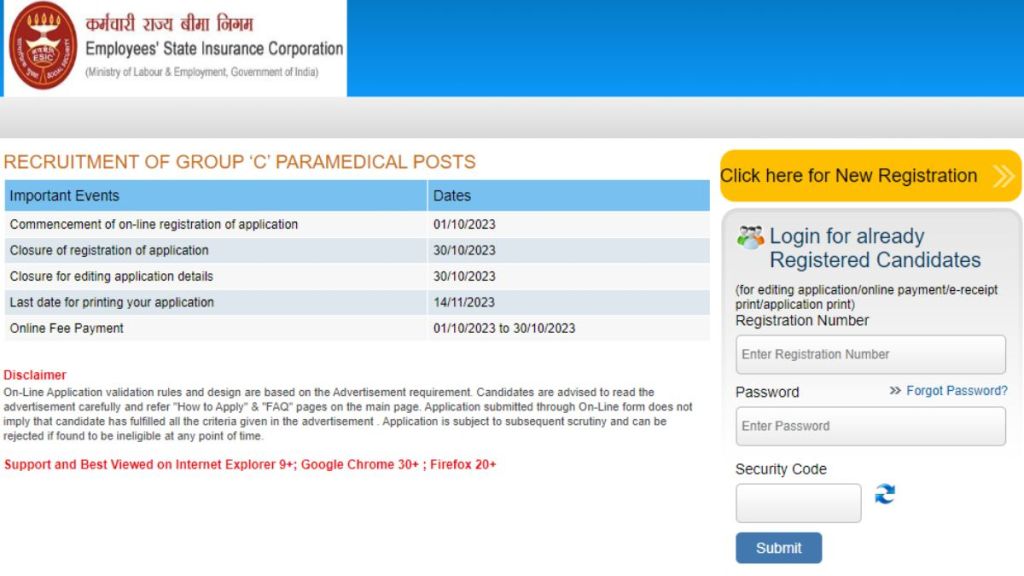Open the Forgot Password link
The width and height of the screenshot is (1024, 576).
957,391
